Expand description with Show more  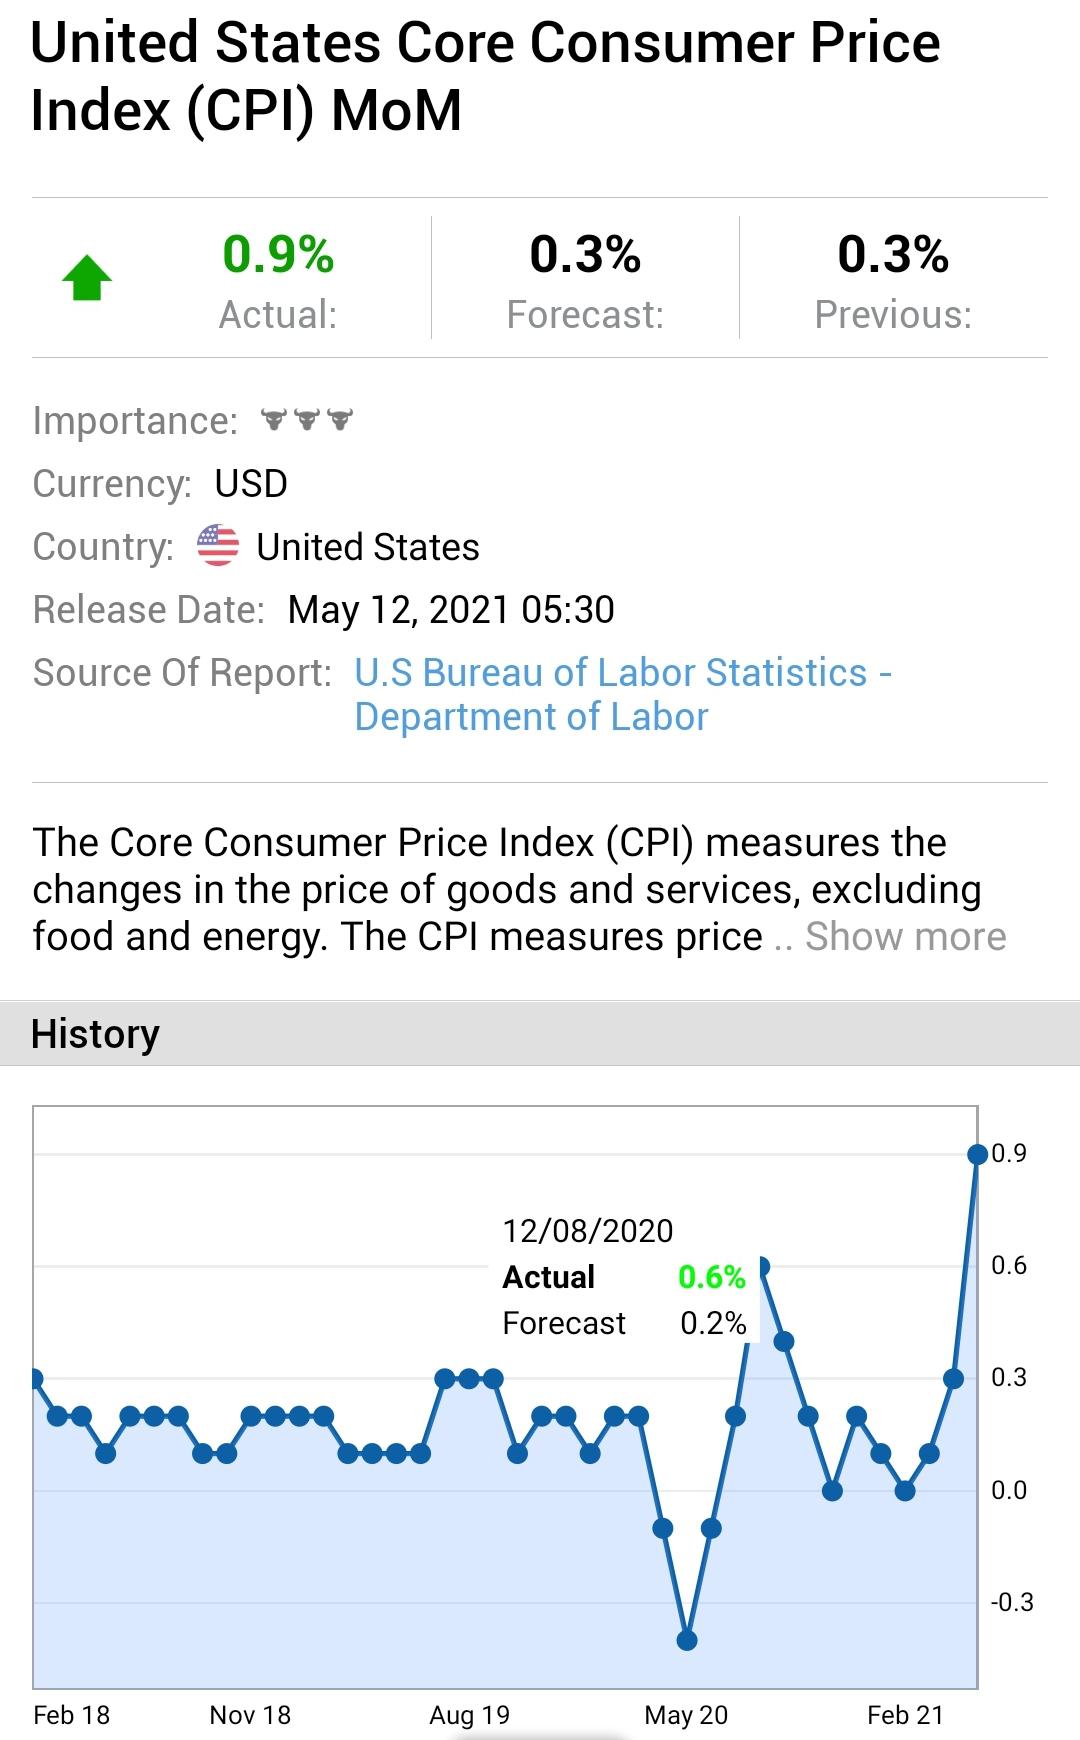pos(905,937)
